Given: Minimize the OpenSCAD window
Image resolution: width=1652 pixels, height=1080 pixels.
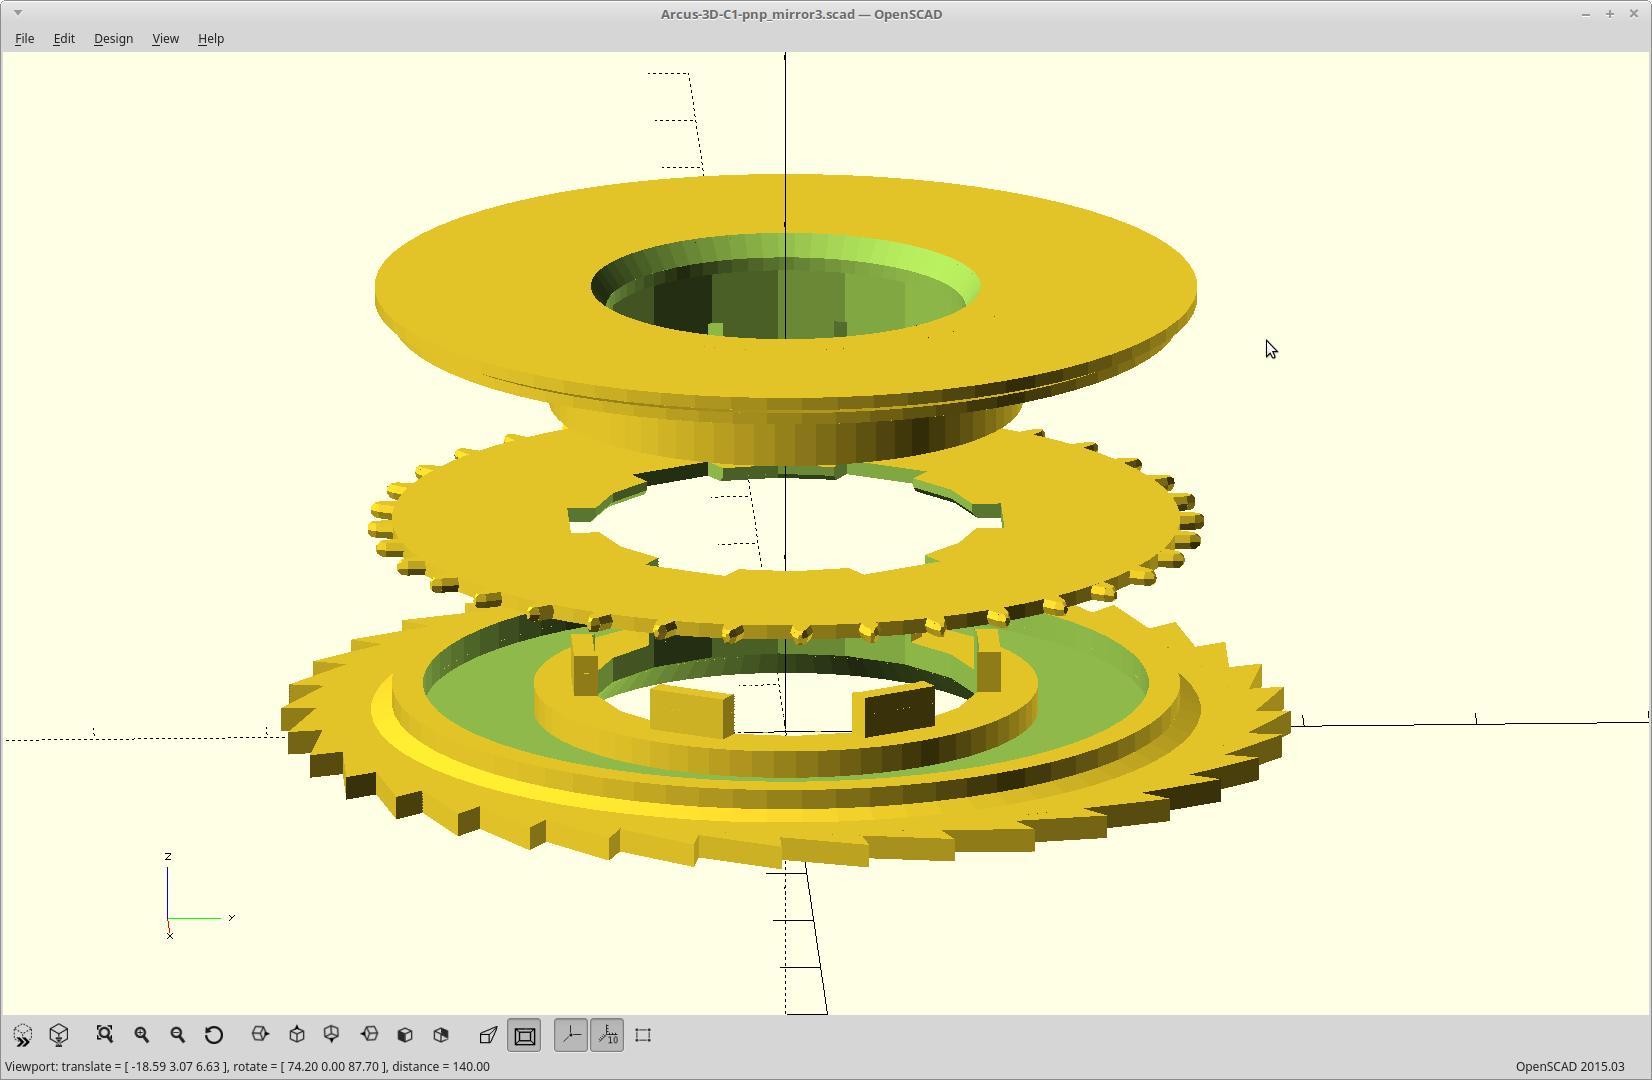Looking at the screenshot, I should [1586, 14].
